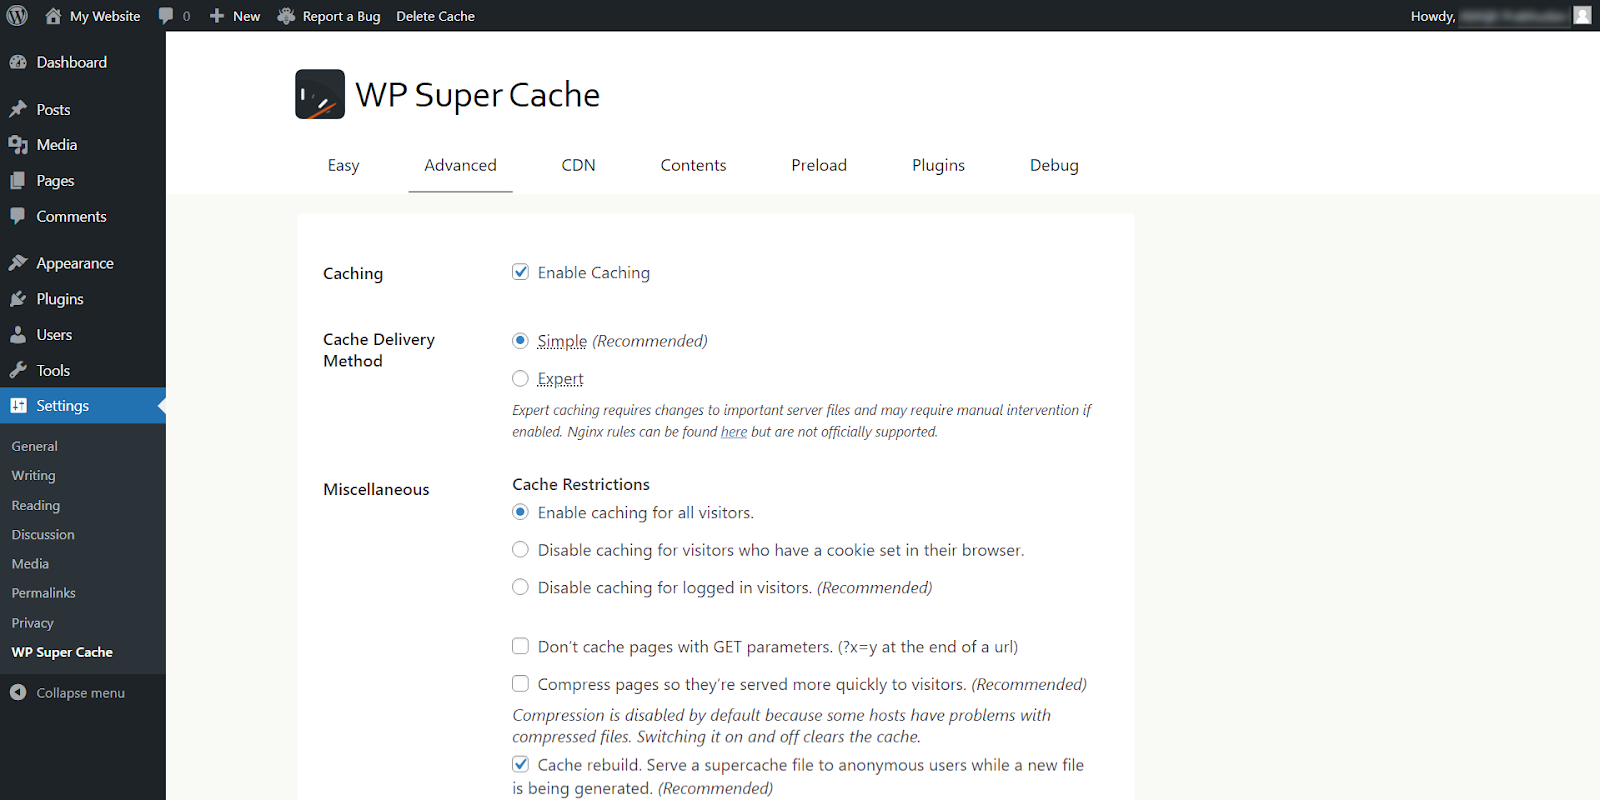
Task: Open the Debug tab
Action: (x=1054, y=165)
